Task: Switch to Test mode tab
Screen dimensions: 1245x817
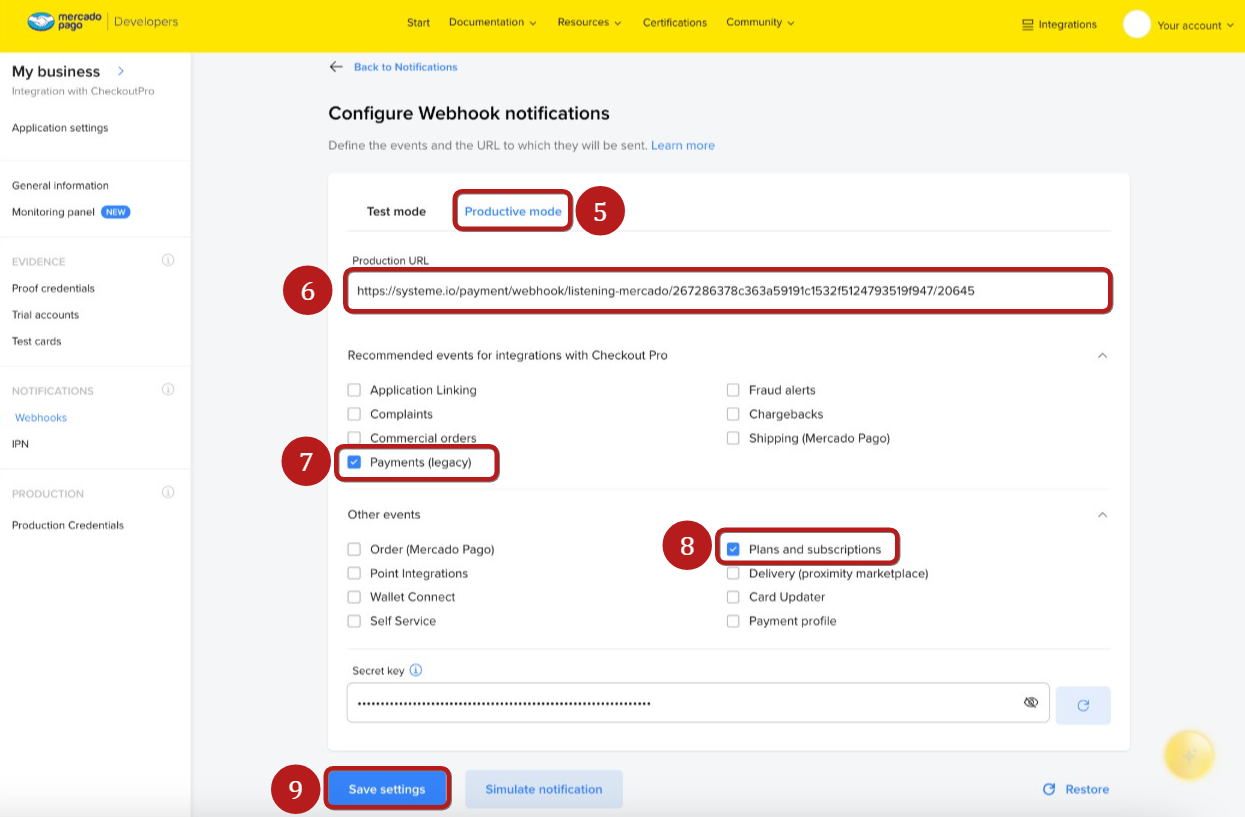Action: point(396,211)
